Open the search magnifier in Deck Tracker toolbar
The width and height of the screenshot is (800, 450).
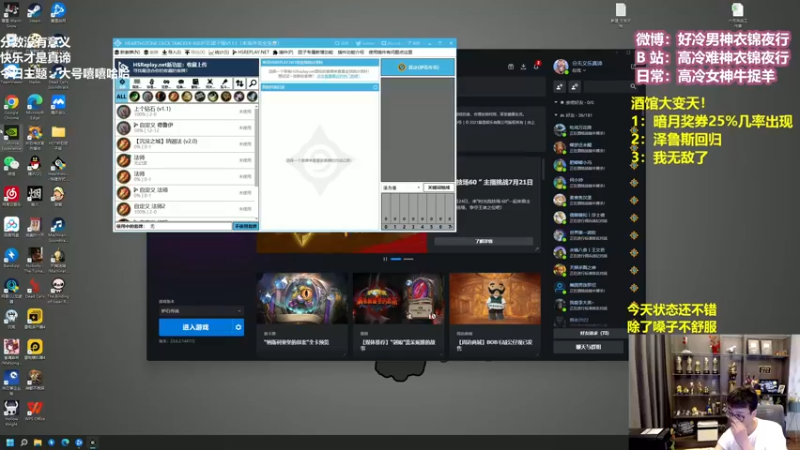click(x=253, y=83)
